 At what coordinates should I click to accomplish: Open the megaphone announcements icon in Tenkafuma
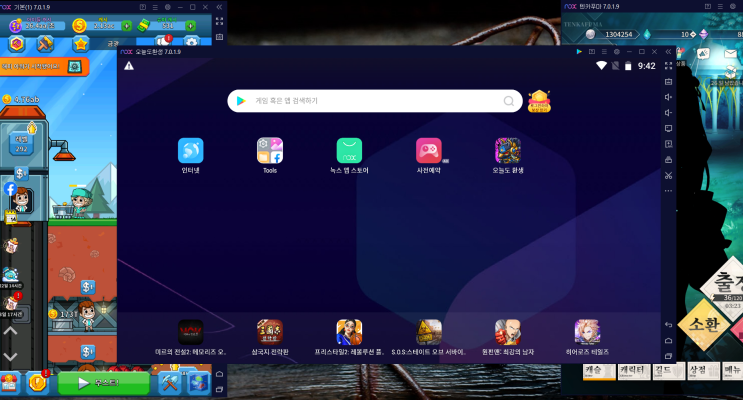click(x=703, y=54)
